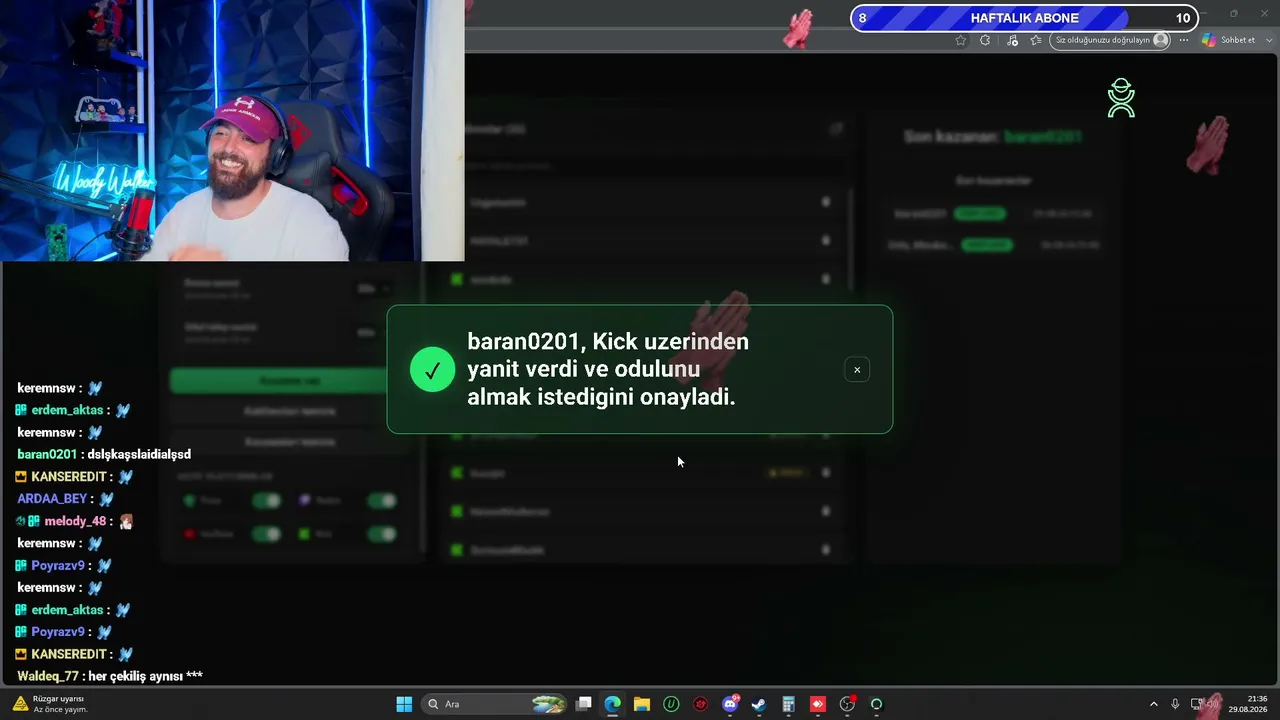The width and height of the screenshot is (1280, 720).
Task: Launch File Explorer from the taskbar
Action: (642, 704)
